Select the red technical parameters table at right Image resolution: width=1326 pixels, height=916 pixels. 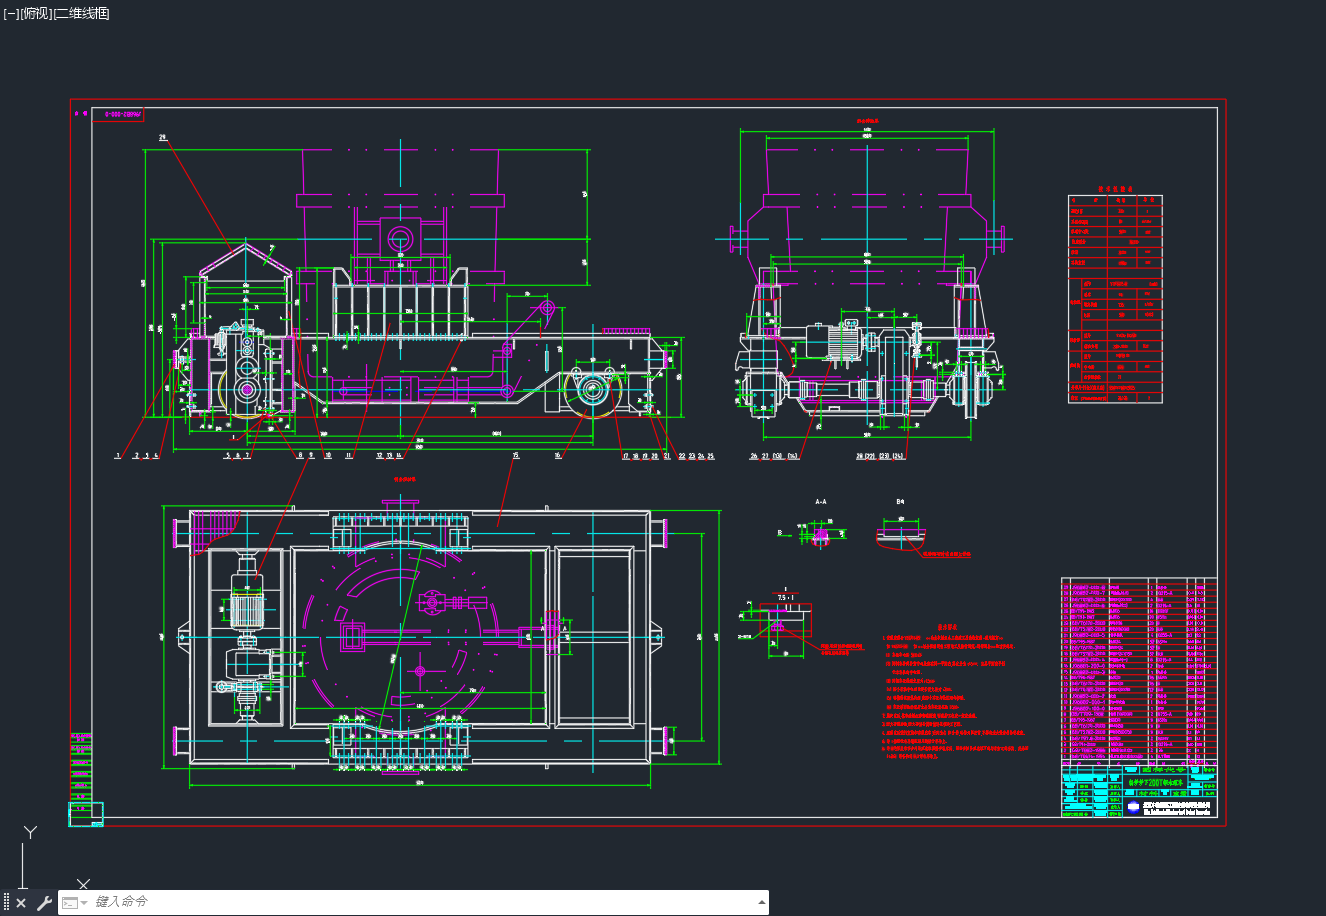pos(1115,299)
